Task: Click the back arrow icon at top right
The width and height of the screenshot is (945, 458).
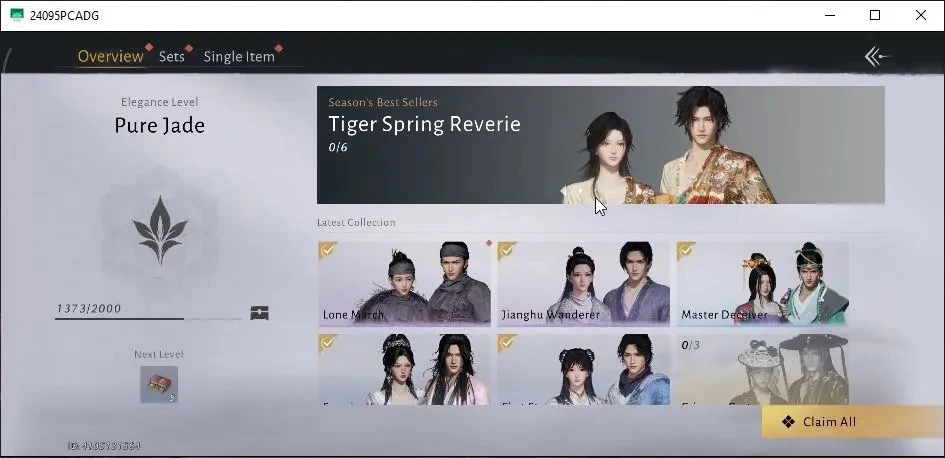Action: pos(877,57)
